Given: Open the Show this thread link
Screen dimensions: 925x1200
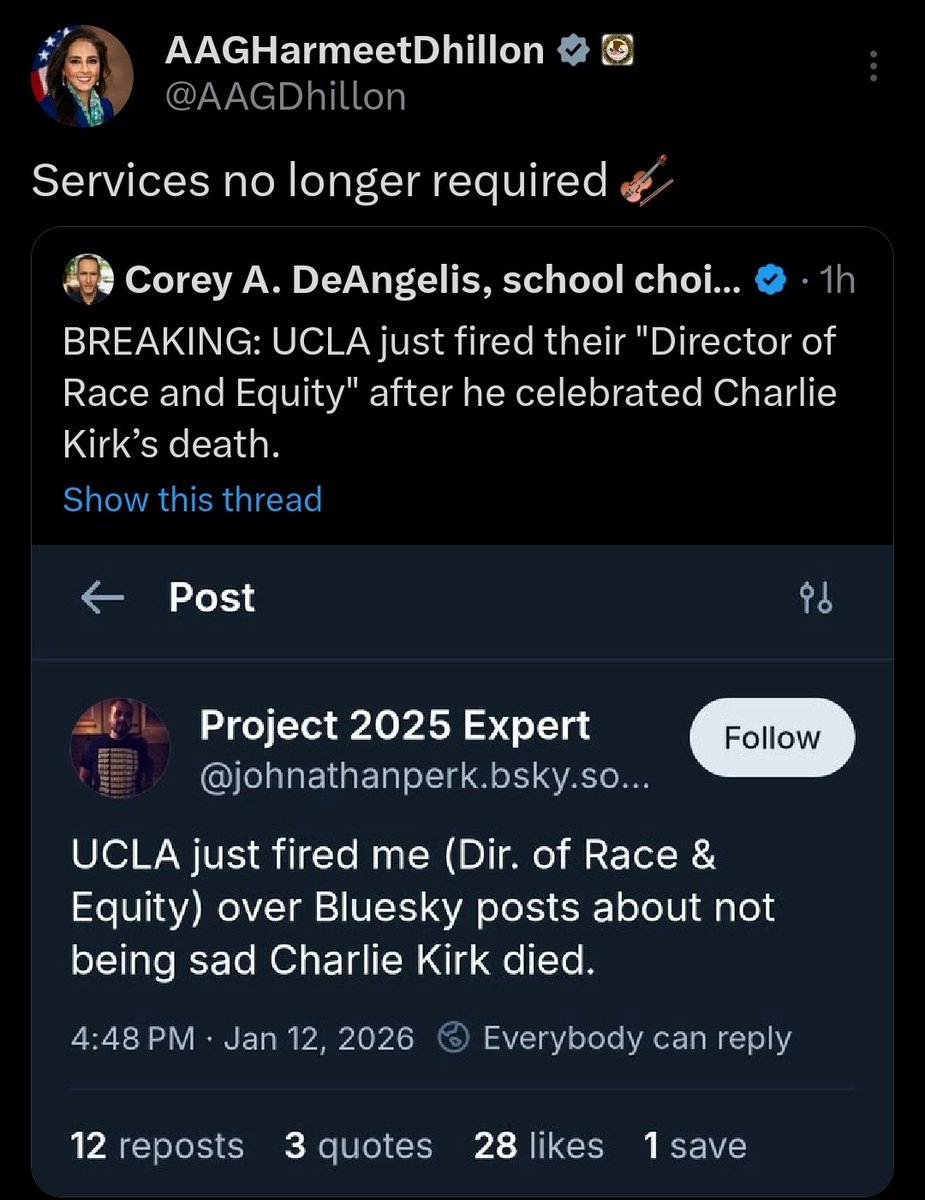Looking at the screenshot, I should click(x=192, y=498).
